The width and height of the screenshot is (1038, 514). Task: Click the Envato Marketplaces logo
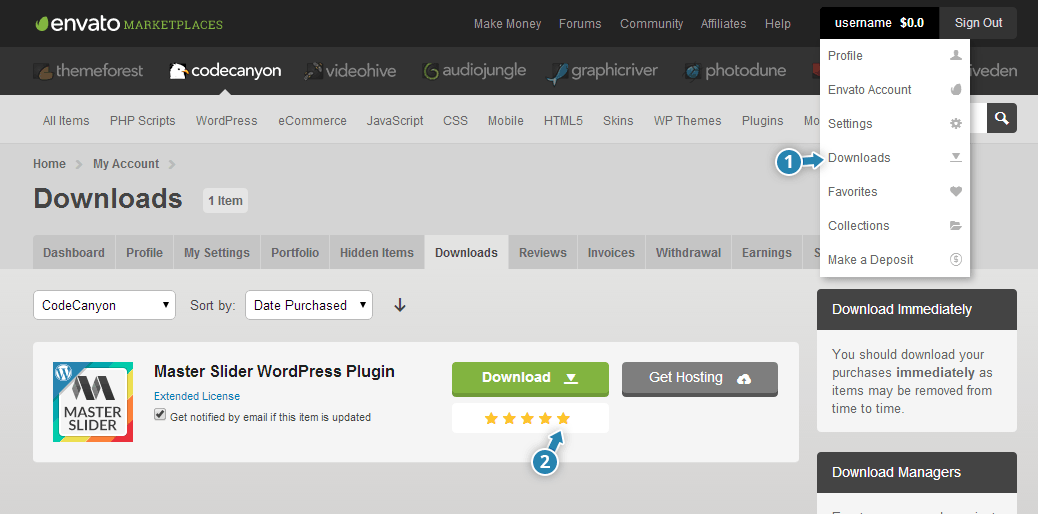coord(128,23)
